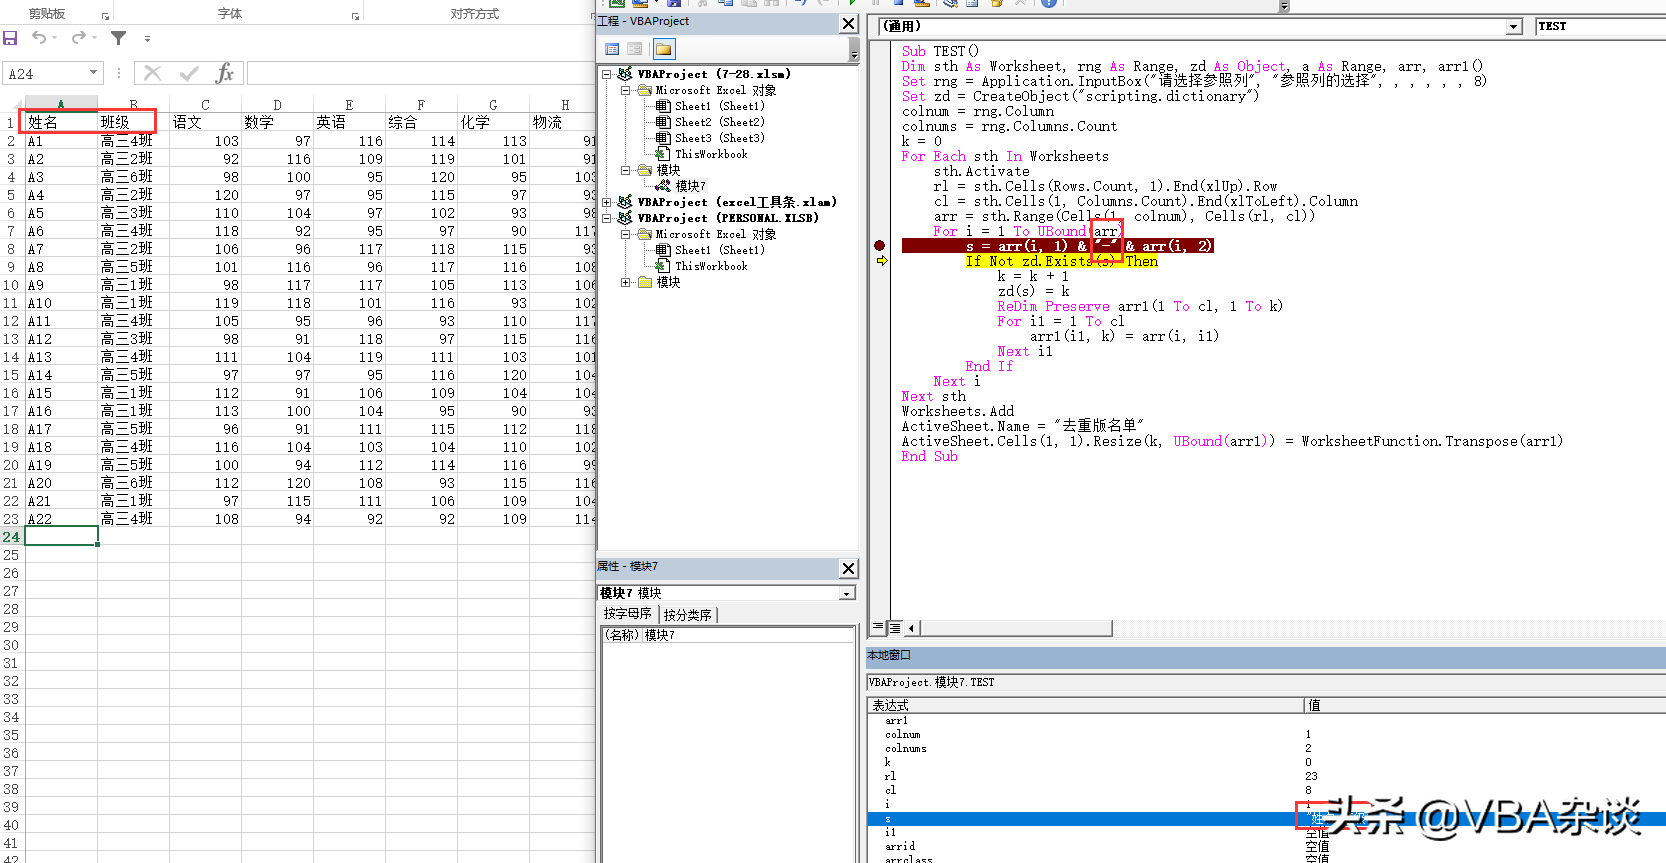The image size is (1666, 863).
Task: Open project pane toolbar overflow arrow
Action: 854,49
